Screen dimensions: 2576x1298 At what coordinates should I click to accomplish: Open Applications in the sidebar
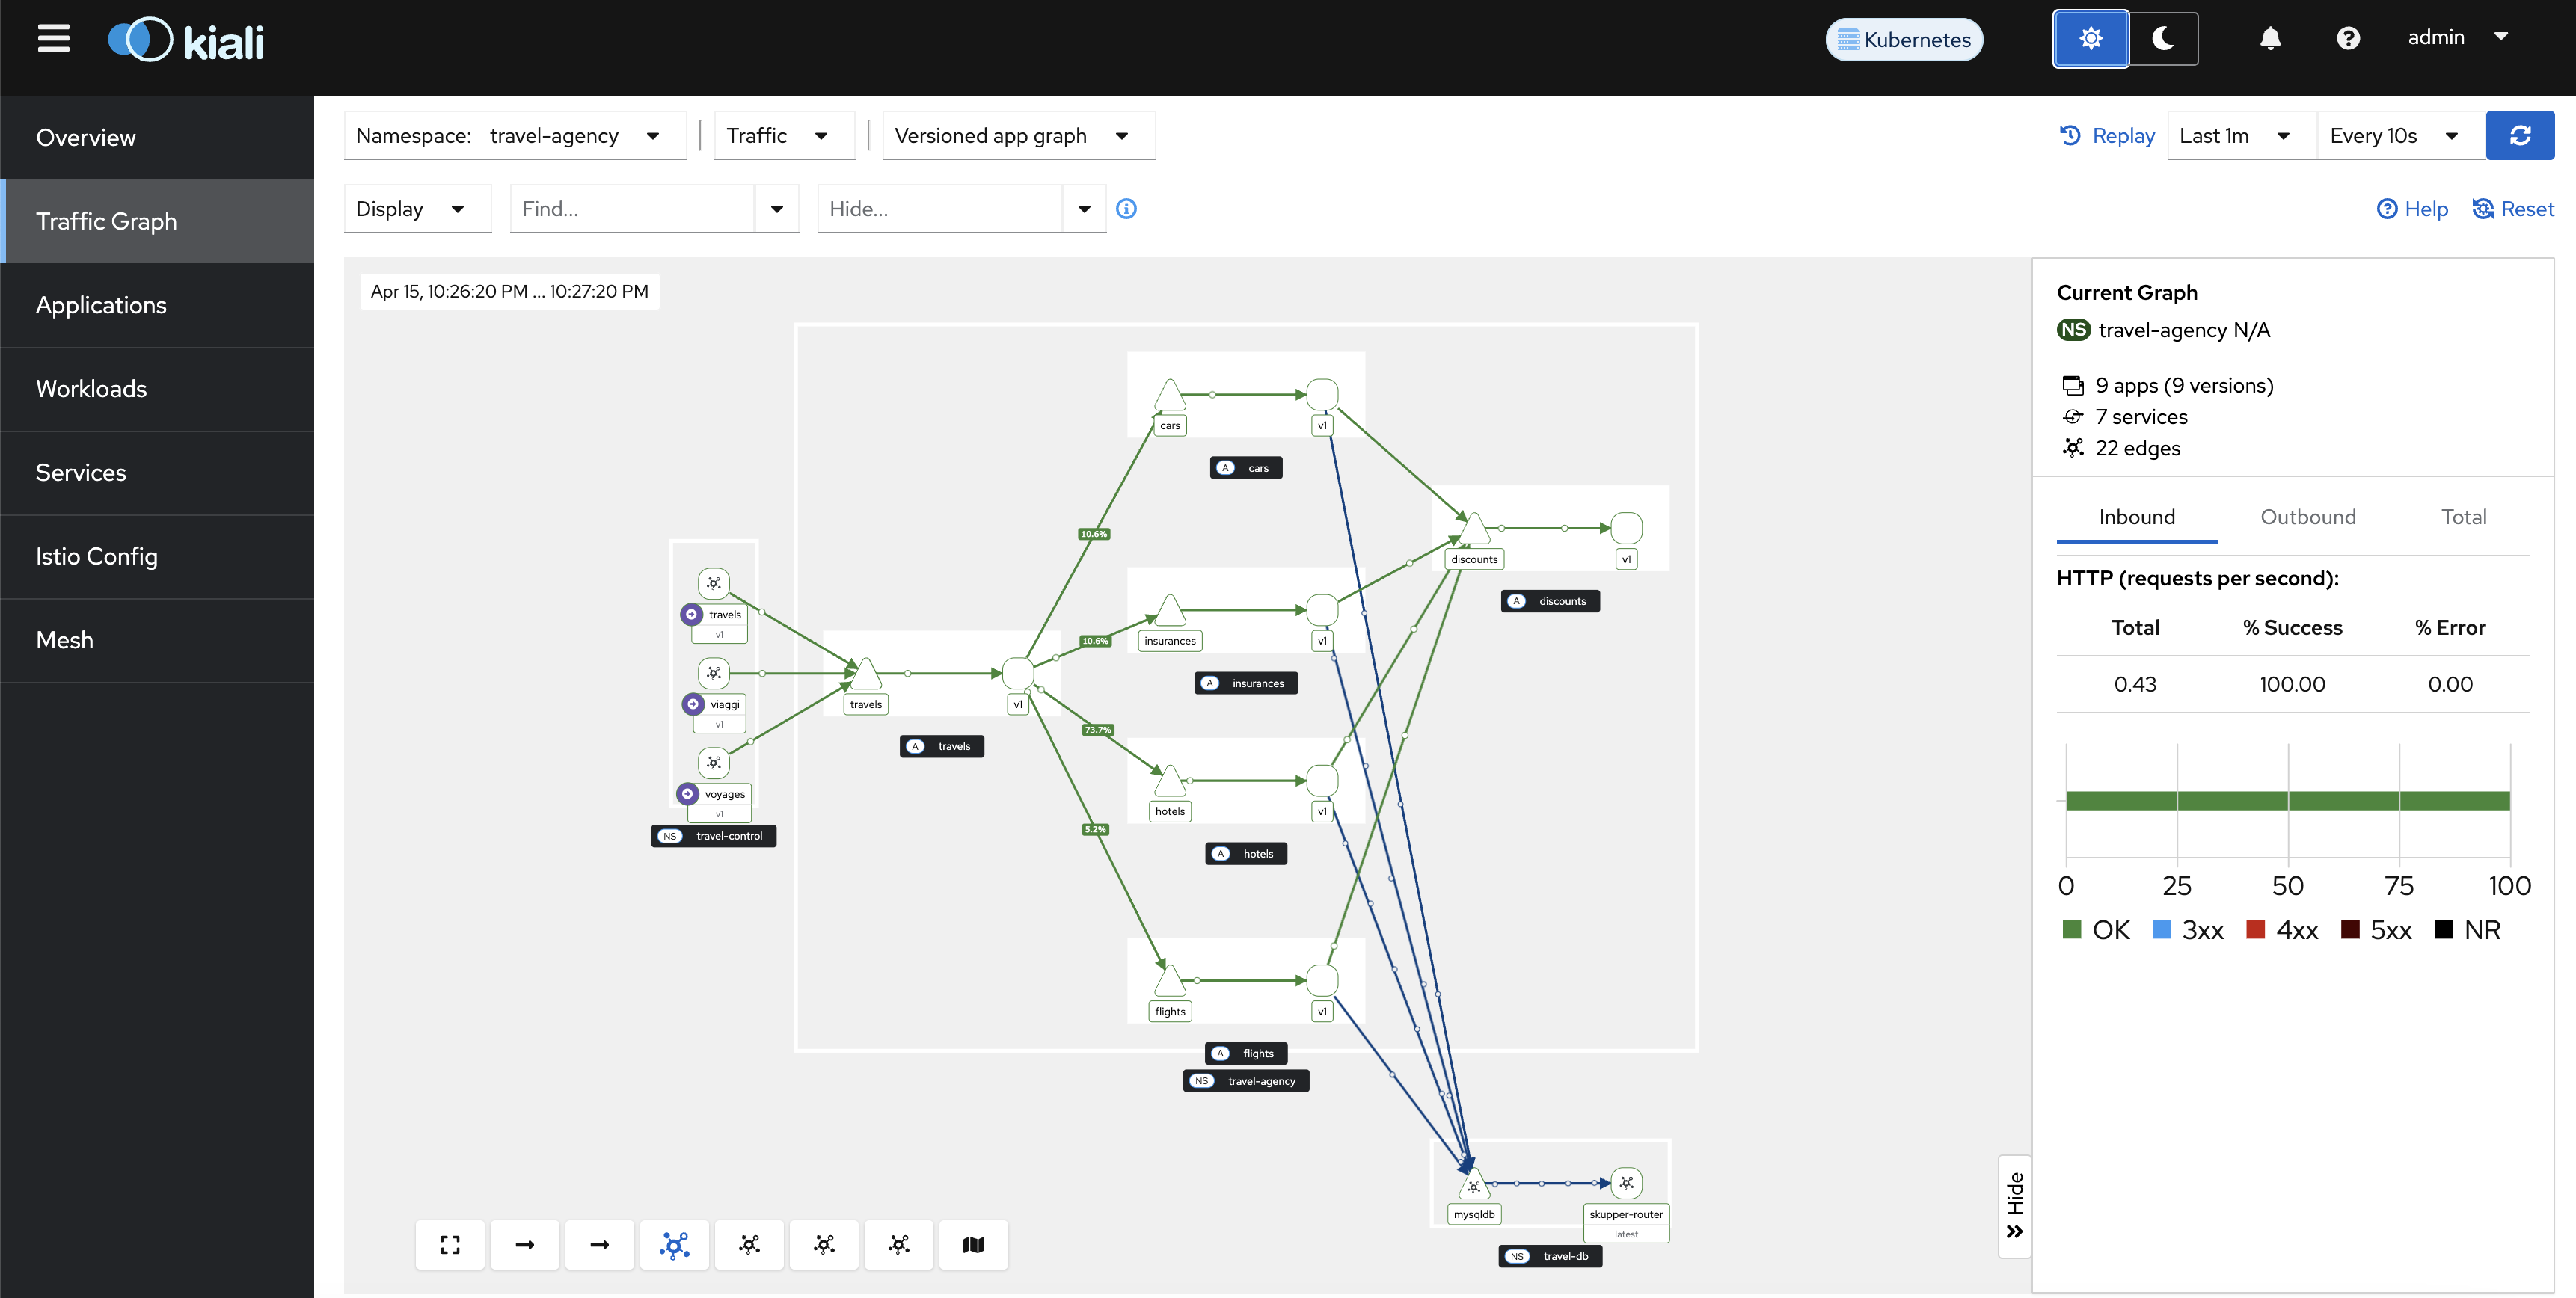pos(157,305)
